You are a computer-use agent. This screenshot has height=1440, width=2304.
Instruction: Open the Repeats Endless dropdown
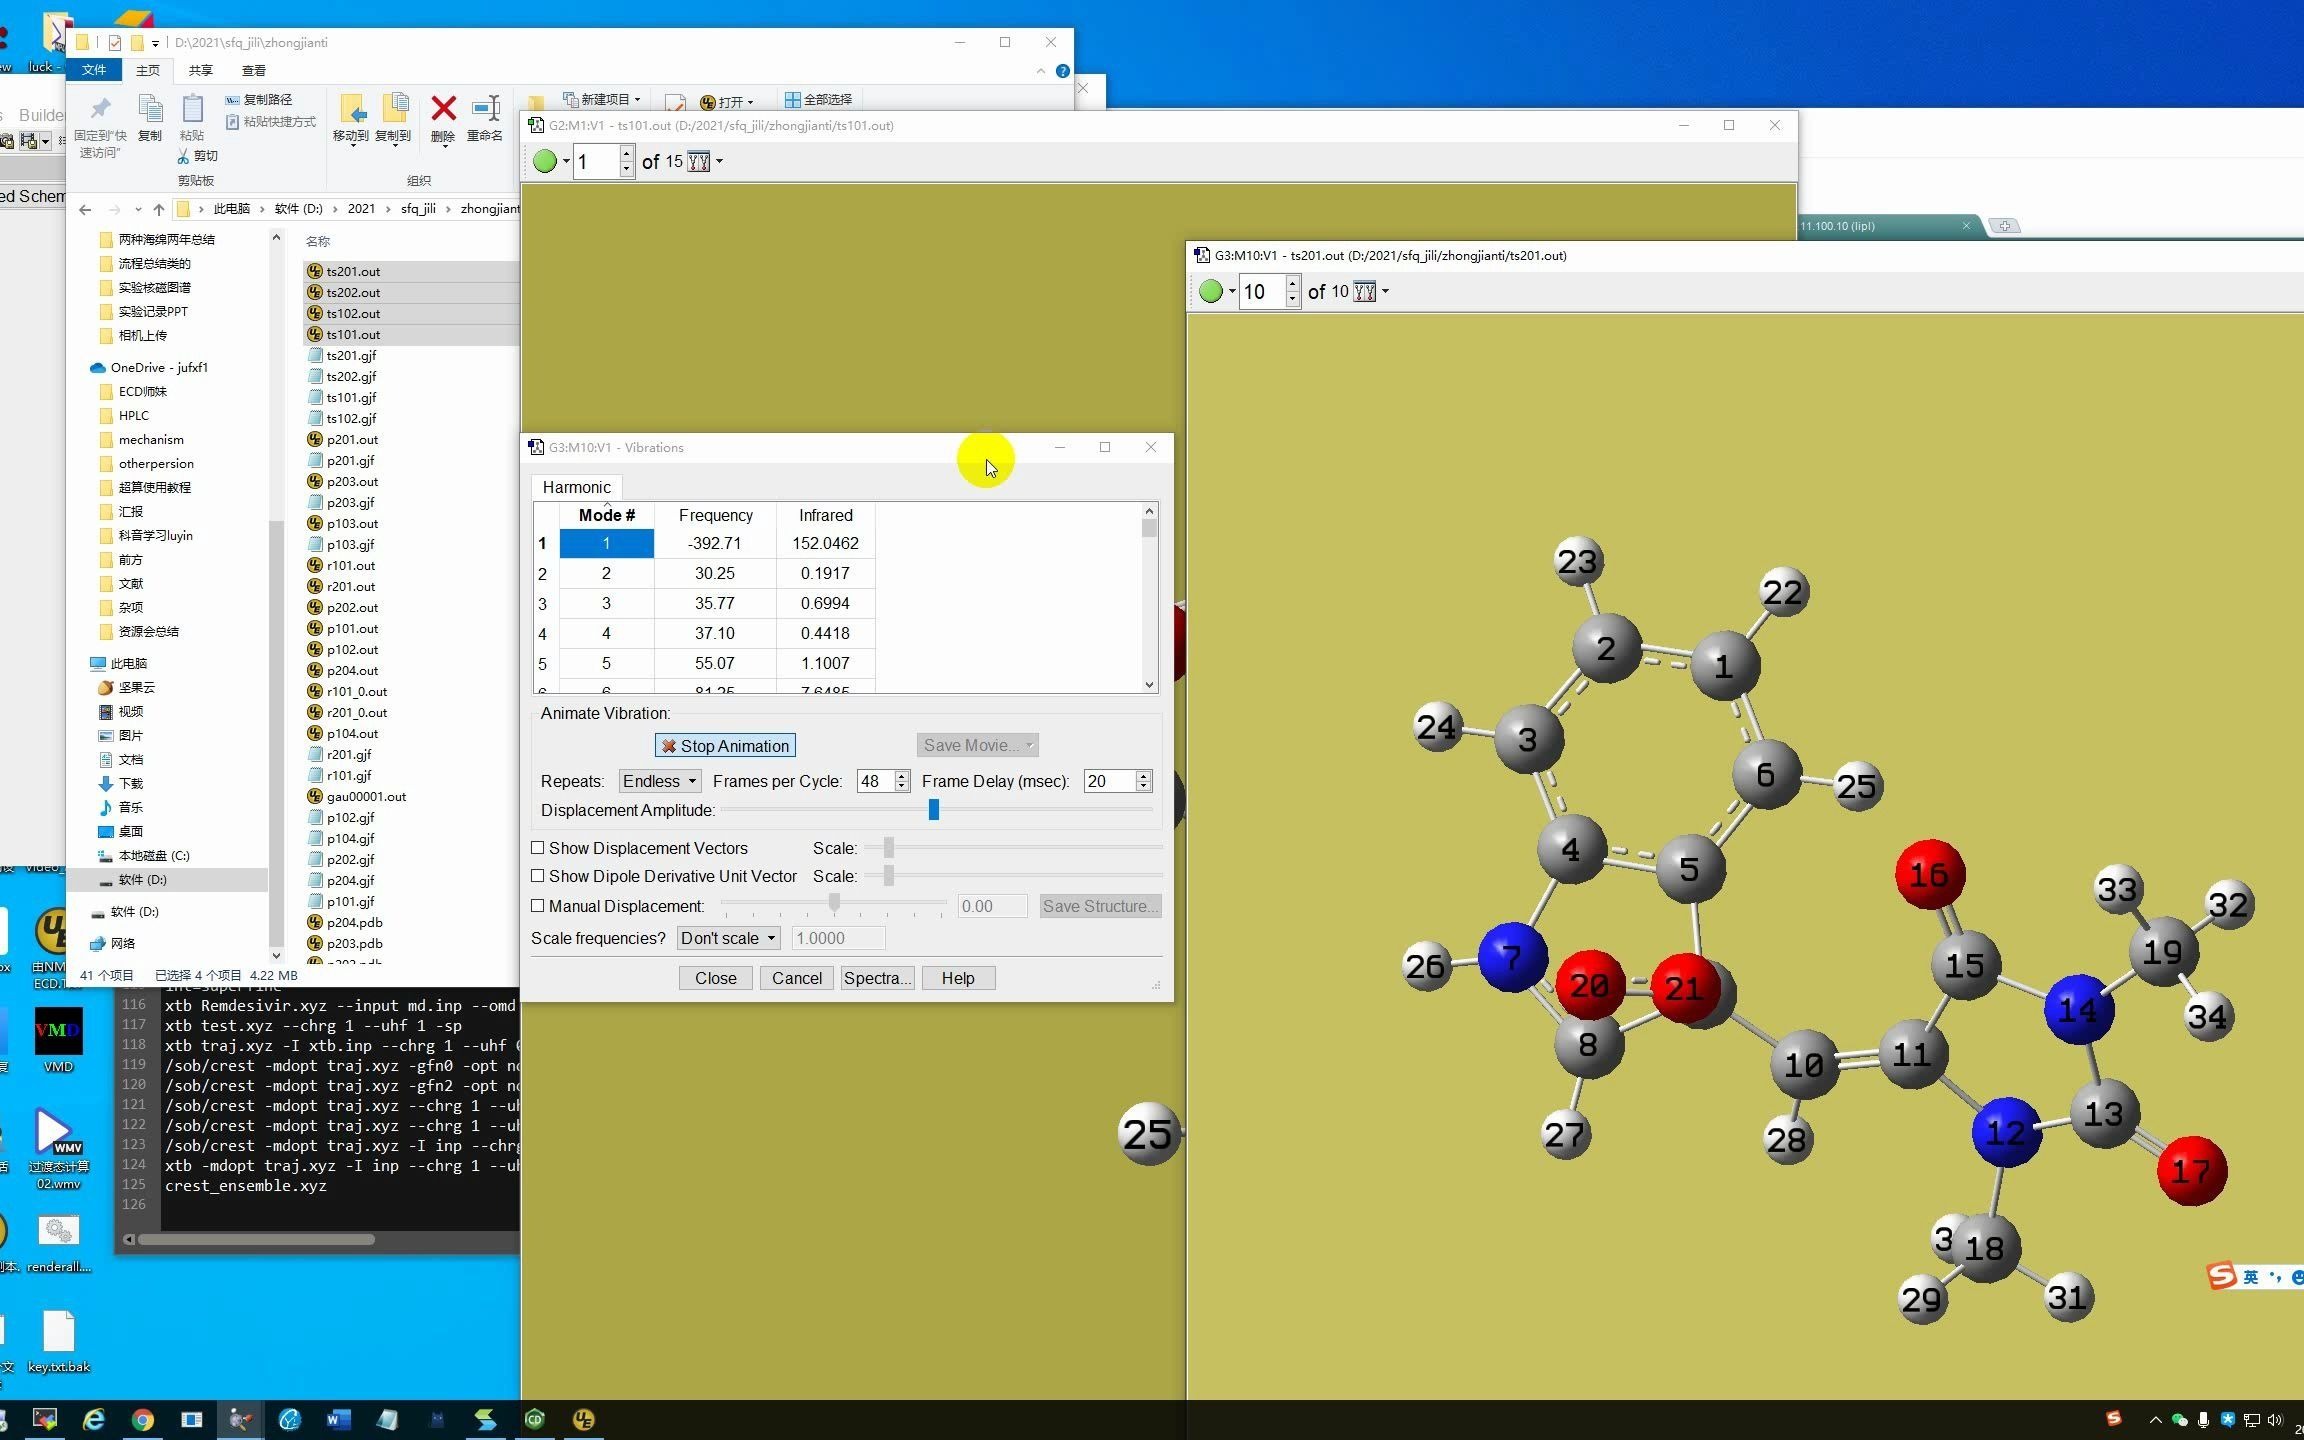[660, 781]
